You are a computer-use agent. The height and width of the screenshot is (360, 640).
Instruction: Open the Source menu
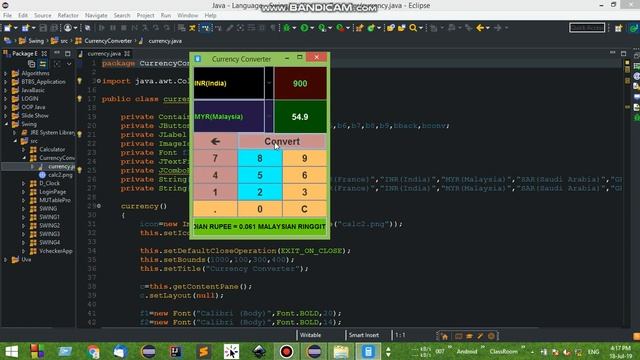[42, 16]
